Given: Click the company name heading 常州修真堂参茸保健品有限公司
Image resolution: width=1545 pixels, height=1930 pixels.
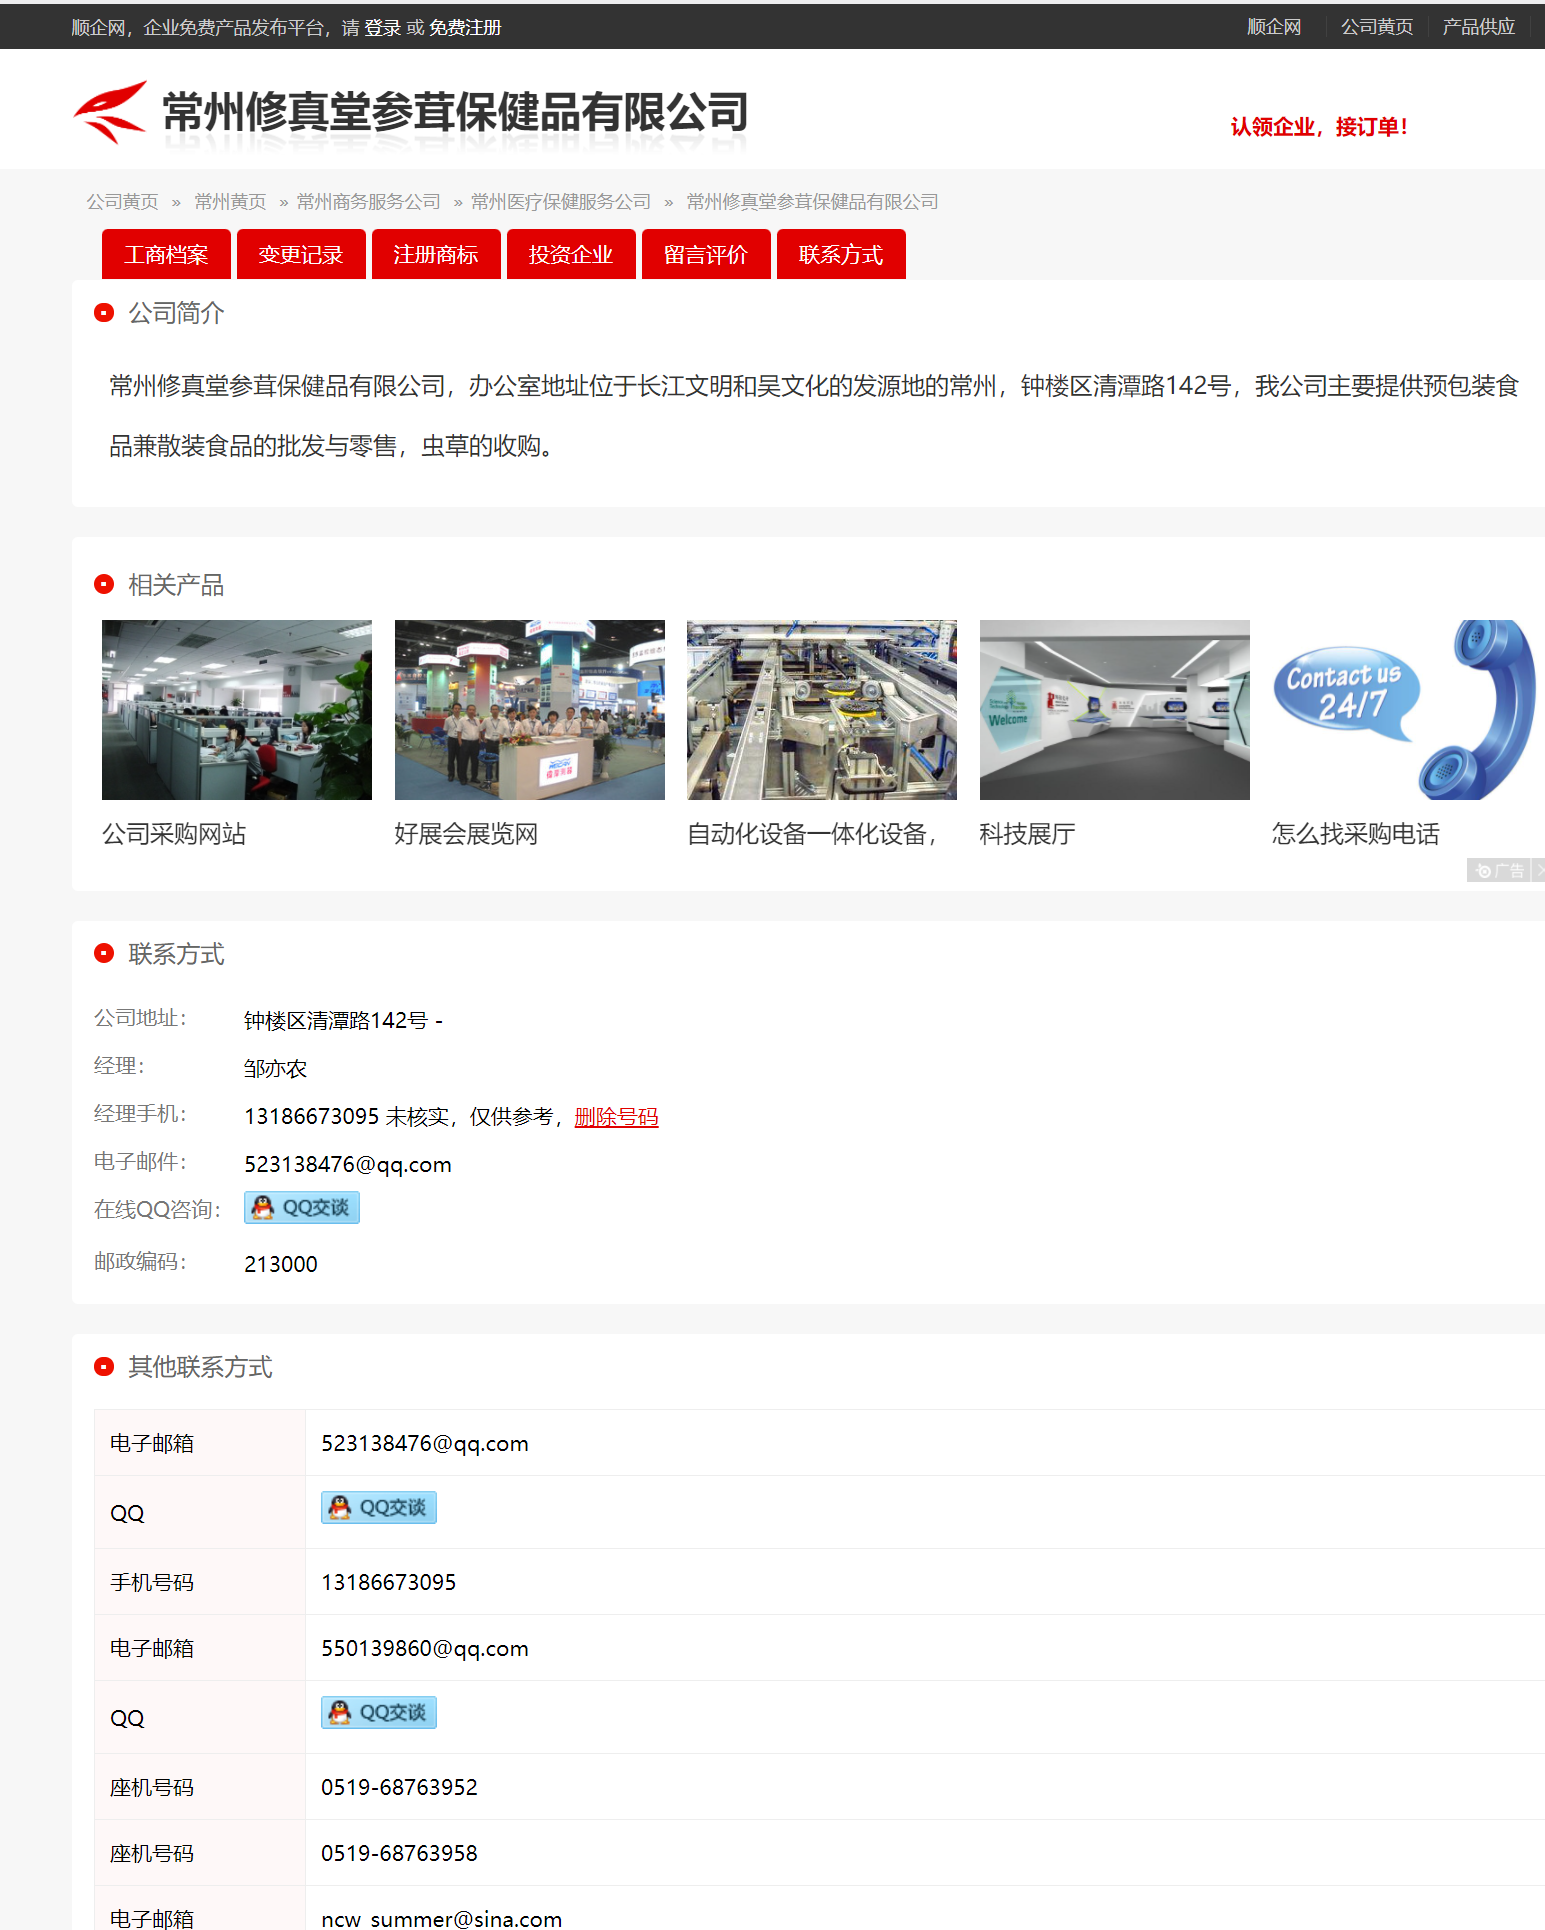Looking at the screenshot, I should click(x=455, y=112).
